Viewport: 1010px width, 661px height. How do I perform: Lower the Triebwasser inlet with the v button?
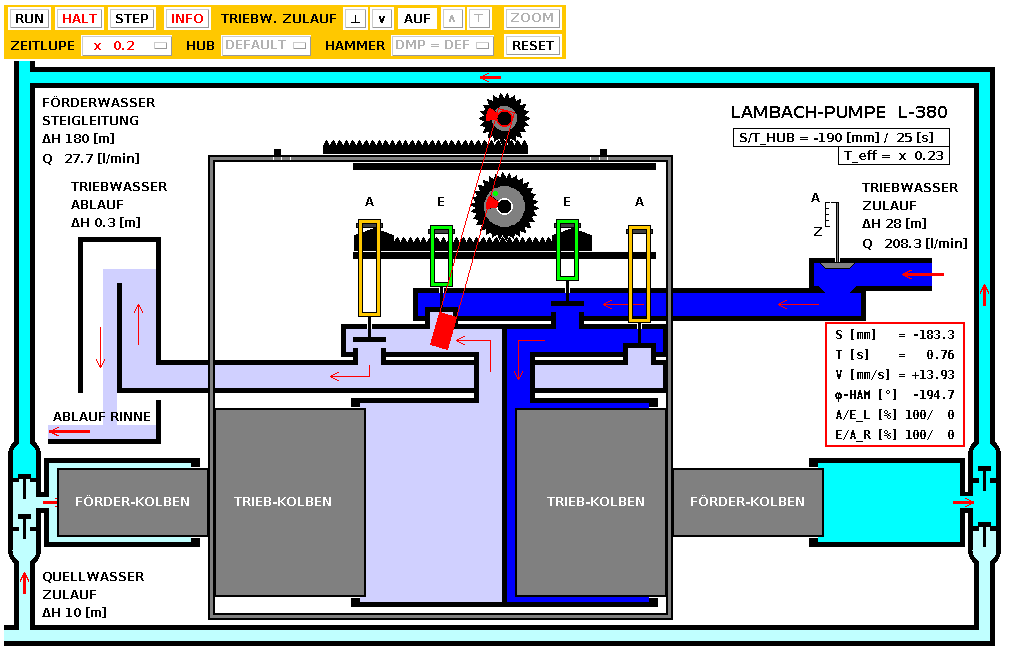pyautogui.click(x=382, y=19)
